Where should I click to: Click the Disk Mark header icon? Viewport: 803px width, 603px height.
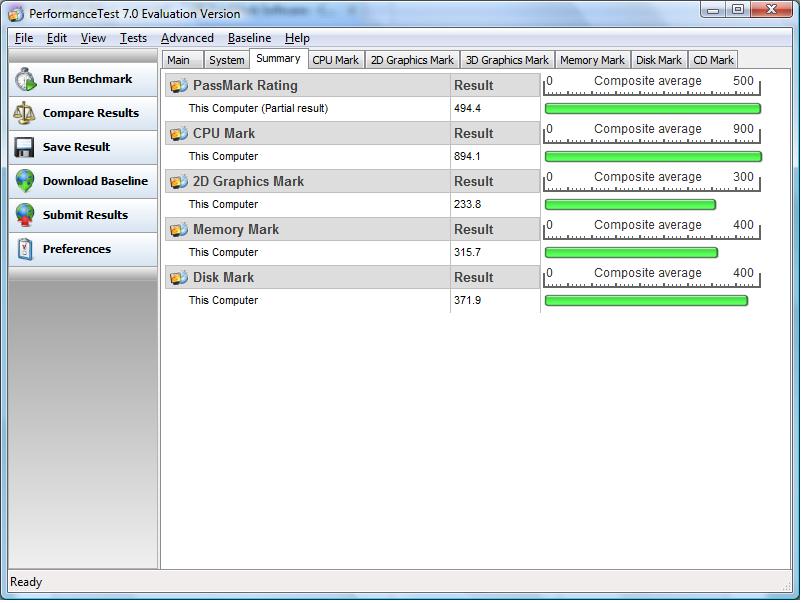coord(179,278)
